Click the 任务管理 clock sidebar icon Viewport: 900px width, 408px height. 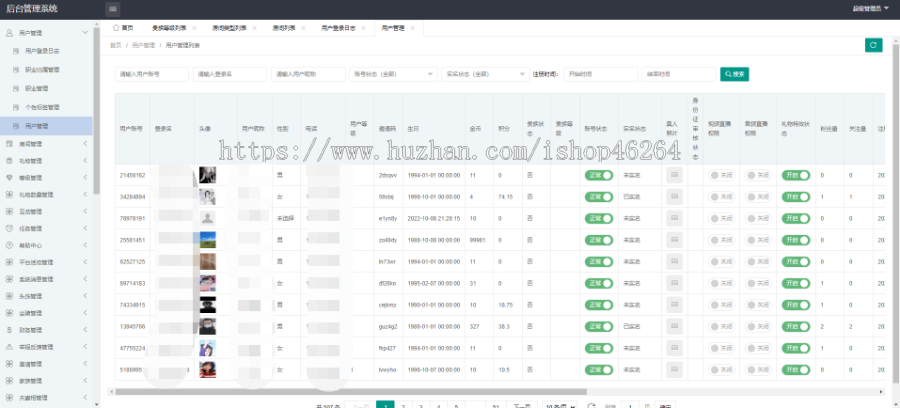(9, 228)
